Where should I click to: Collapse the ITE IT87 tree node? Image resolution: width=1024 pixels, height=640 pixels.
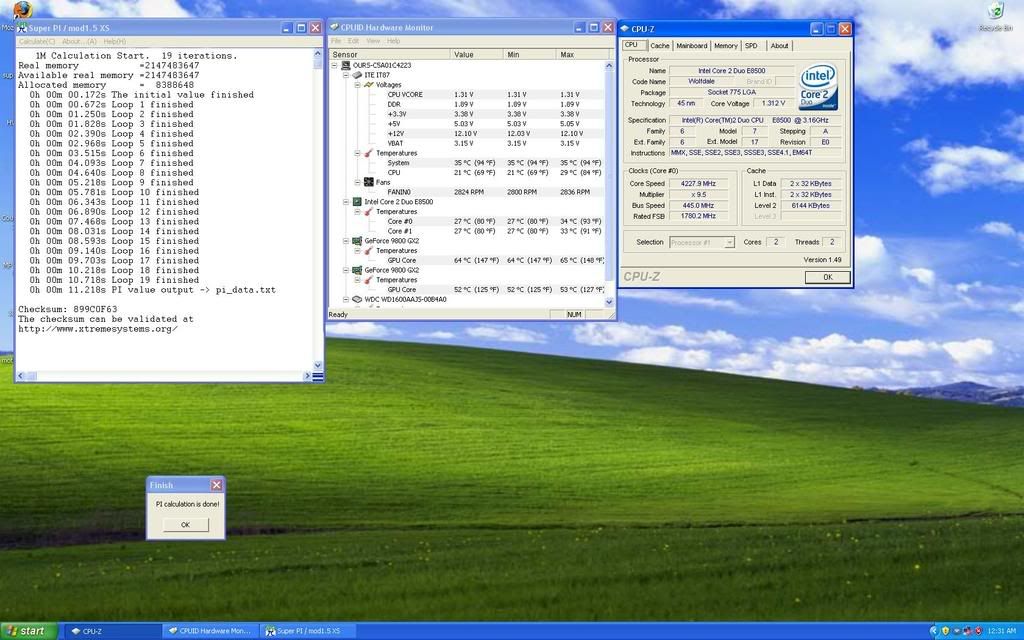[x=346, y=75]
